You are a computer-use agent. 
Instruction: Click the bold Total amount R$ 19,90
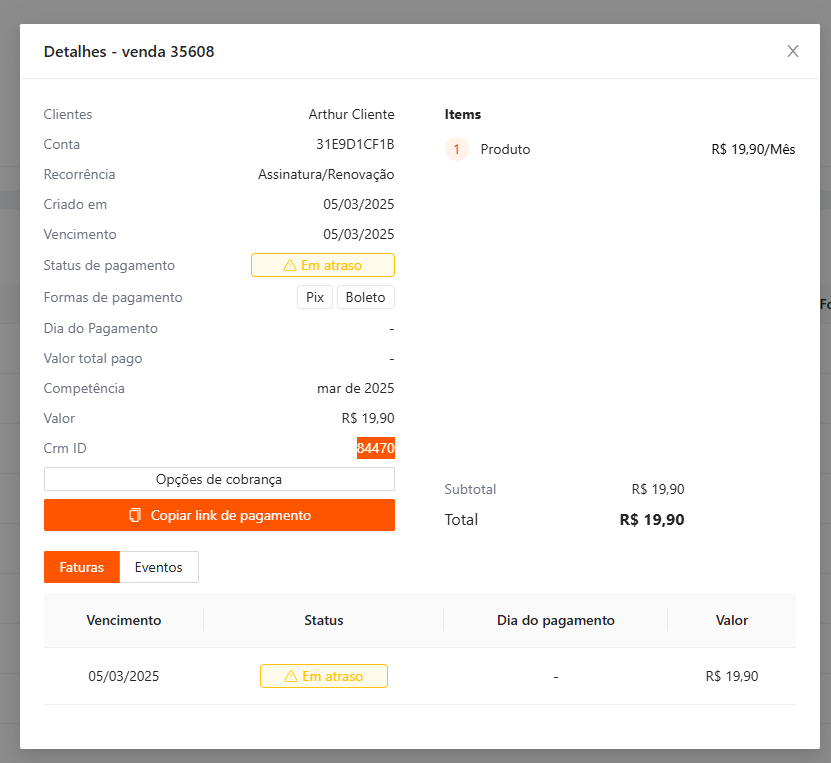click(x=652, y=520)
